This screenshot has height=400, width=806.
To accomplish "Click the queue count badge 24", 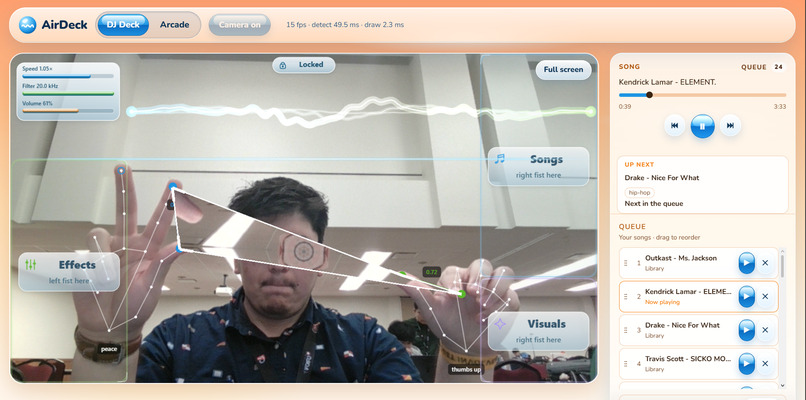I will [x=778, y=67].
